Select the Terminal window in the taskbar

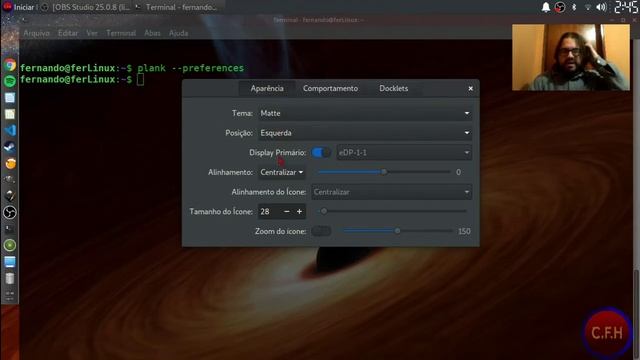coord(177,7)
